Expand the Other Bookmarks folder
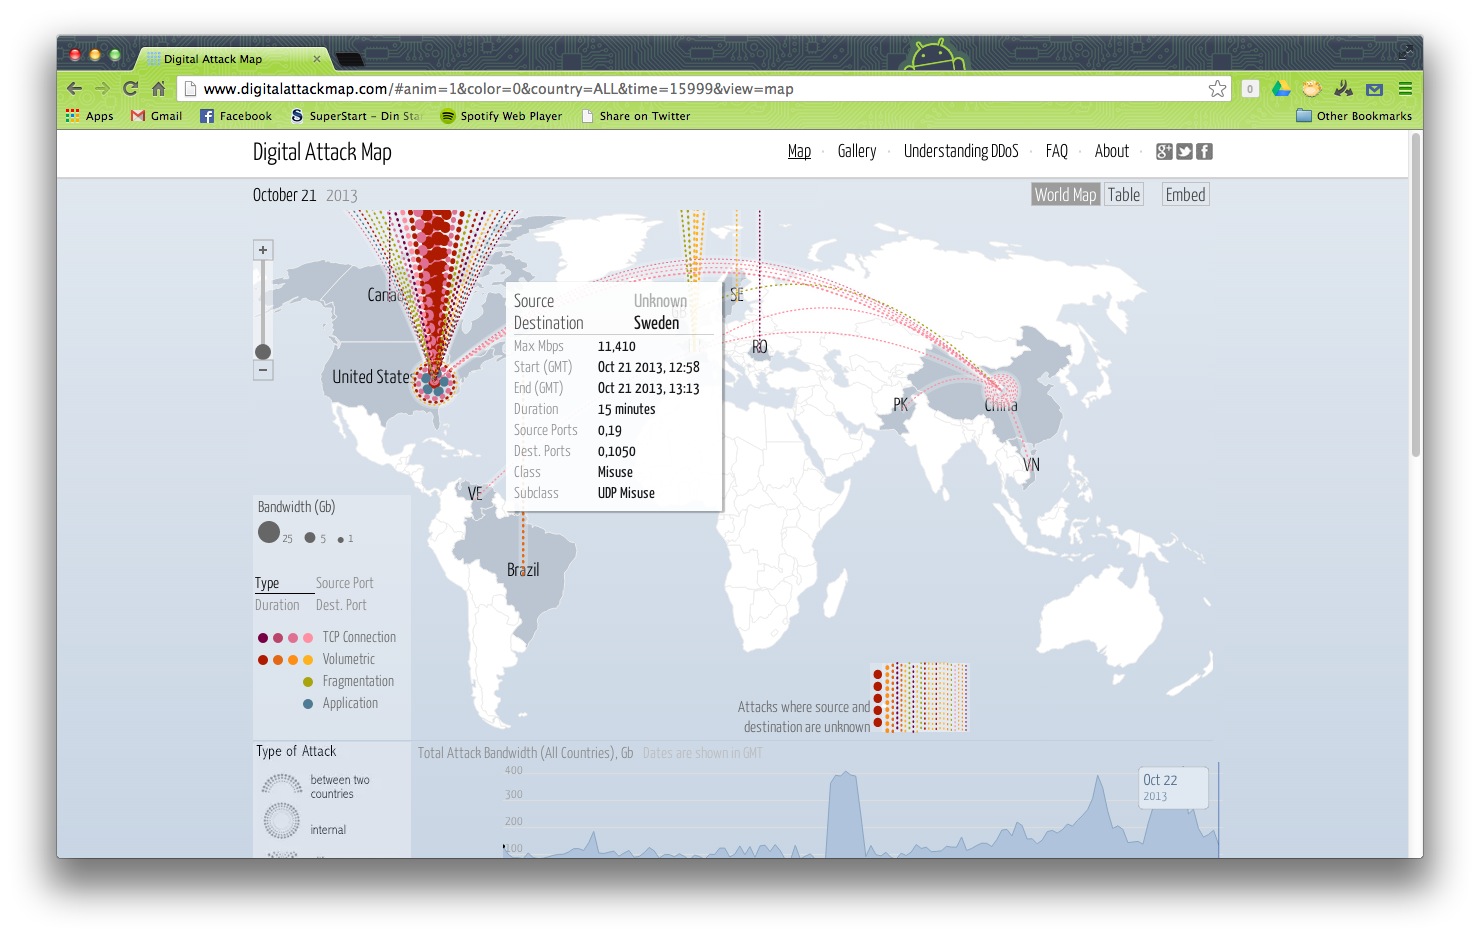1480x937 pixels. pos(1354,116)
